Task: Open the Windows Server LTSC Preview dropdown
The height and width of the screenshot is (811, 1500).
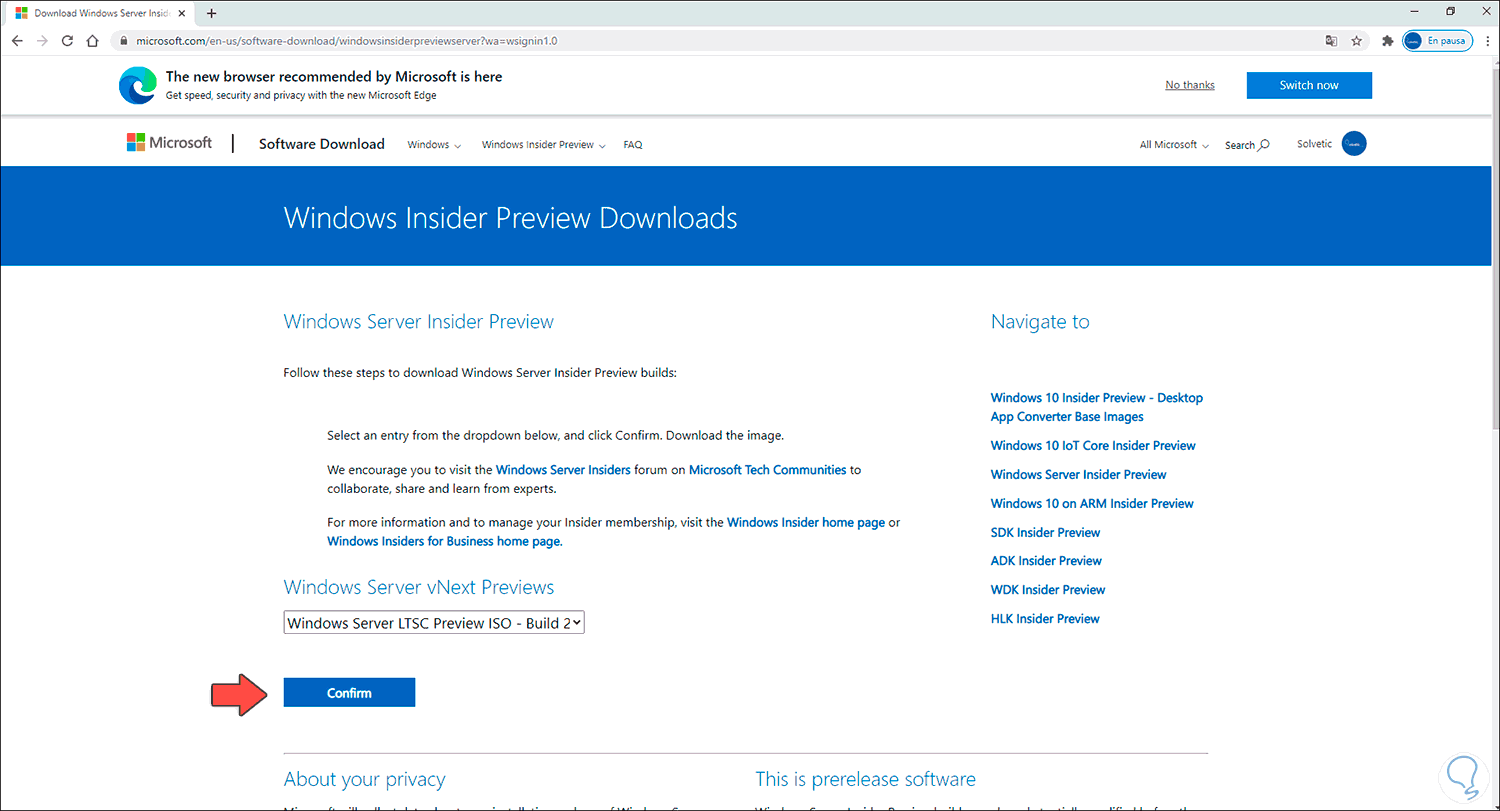Action: click(434, 623)
